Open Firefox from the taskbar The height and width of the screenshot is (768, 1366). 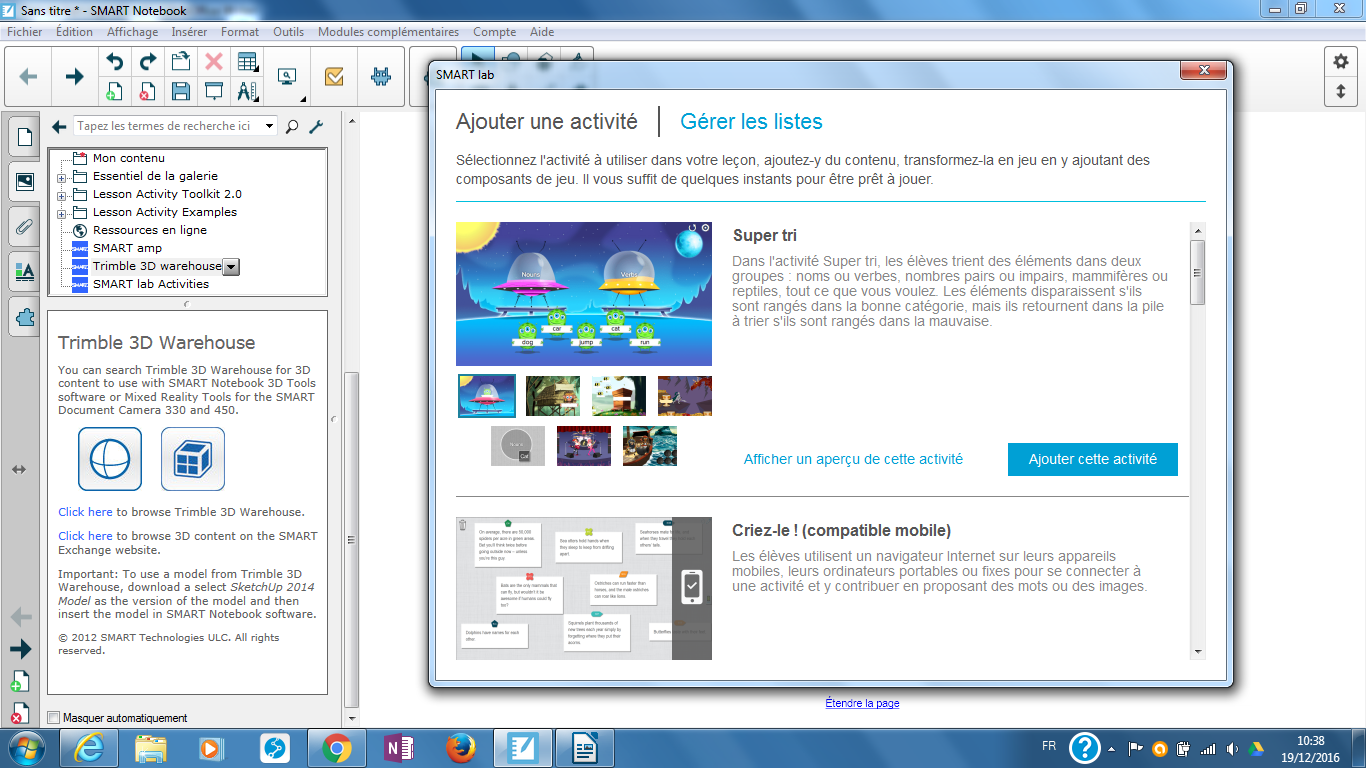click(x=460, y=747)
